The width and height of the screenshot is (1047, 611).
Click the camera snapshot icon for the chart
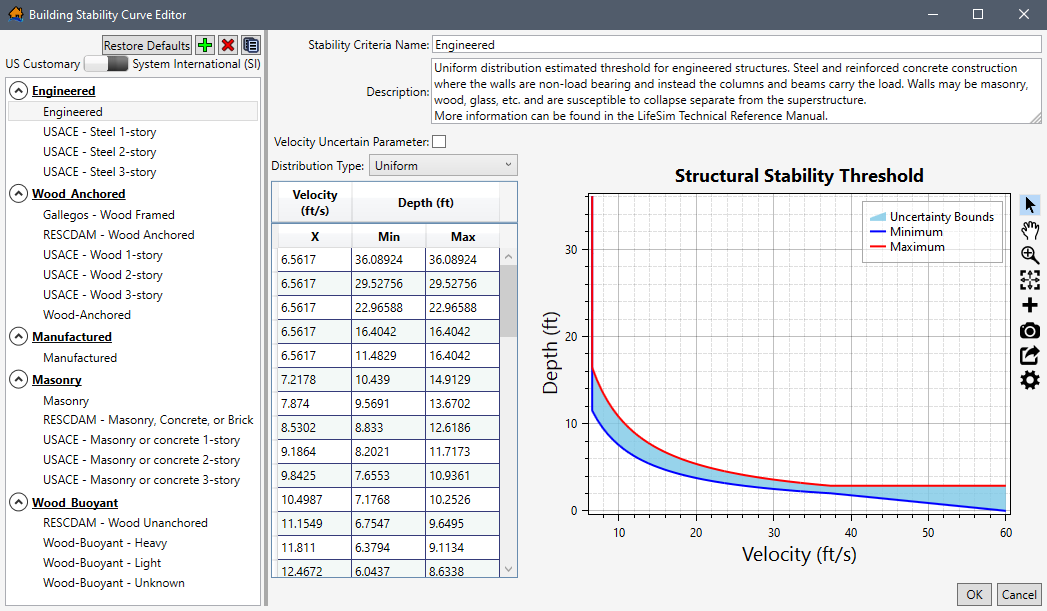tap(1030, 330)
